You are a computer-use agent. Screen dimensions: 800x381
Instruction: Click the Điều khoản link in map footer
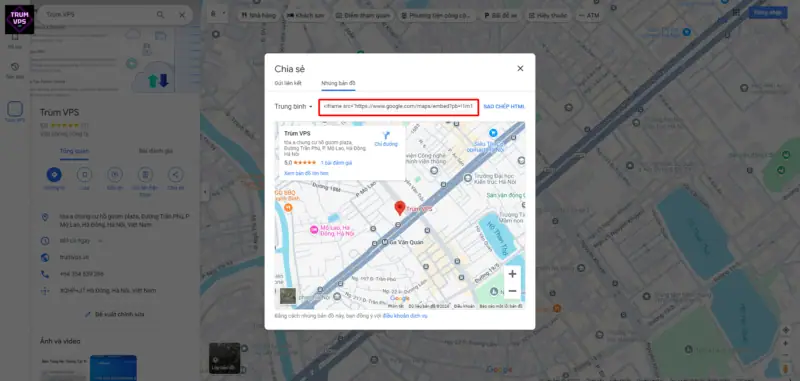click(464, 306)
